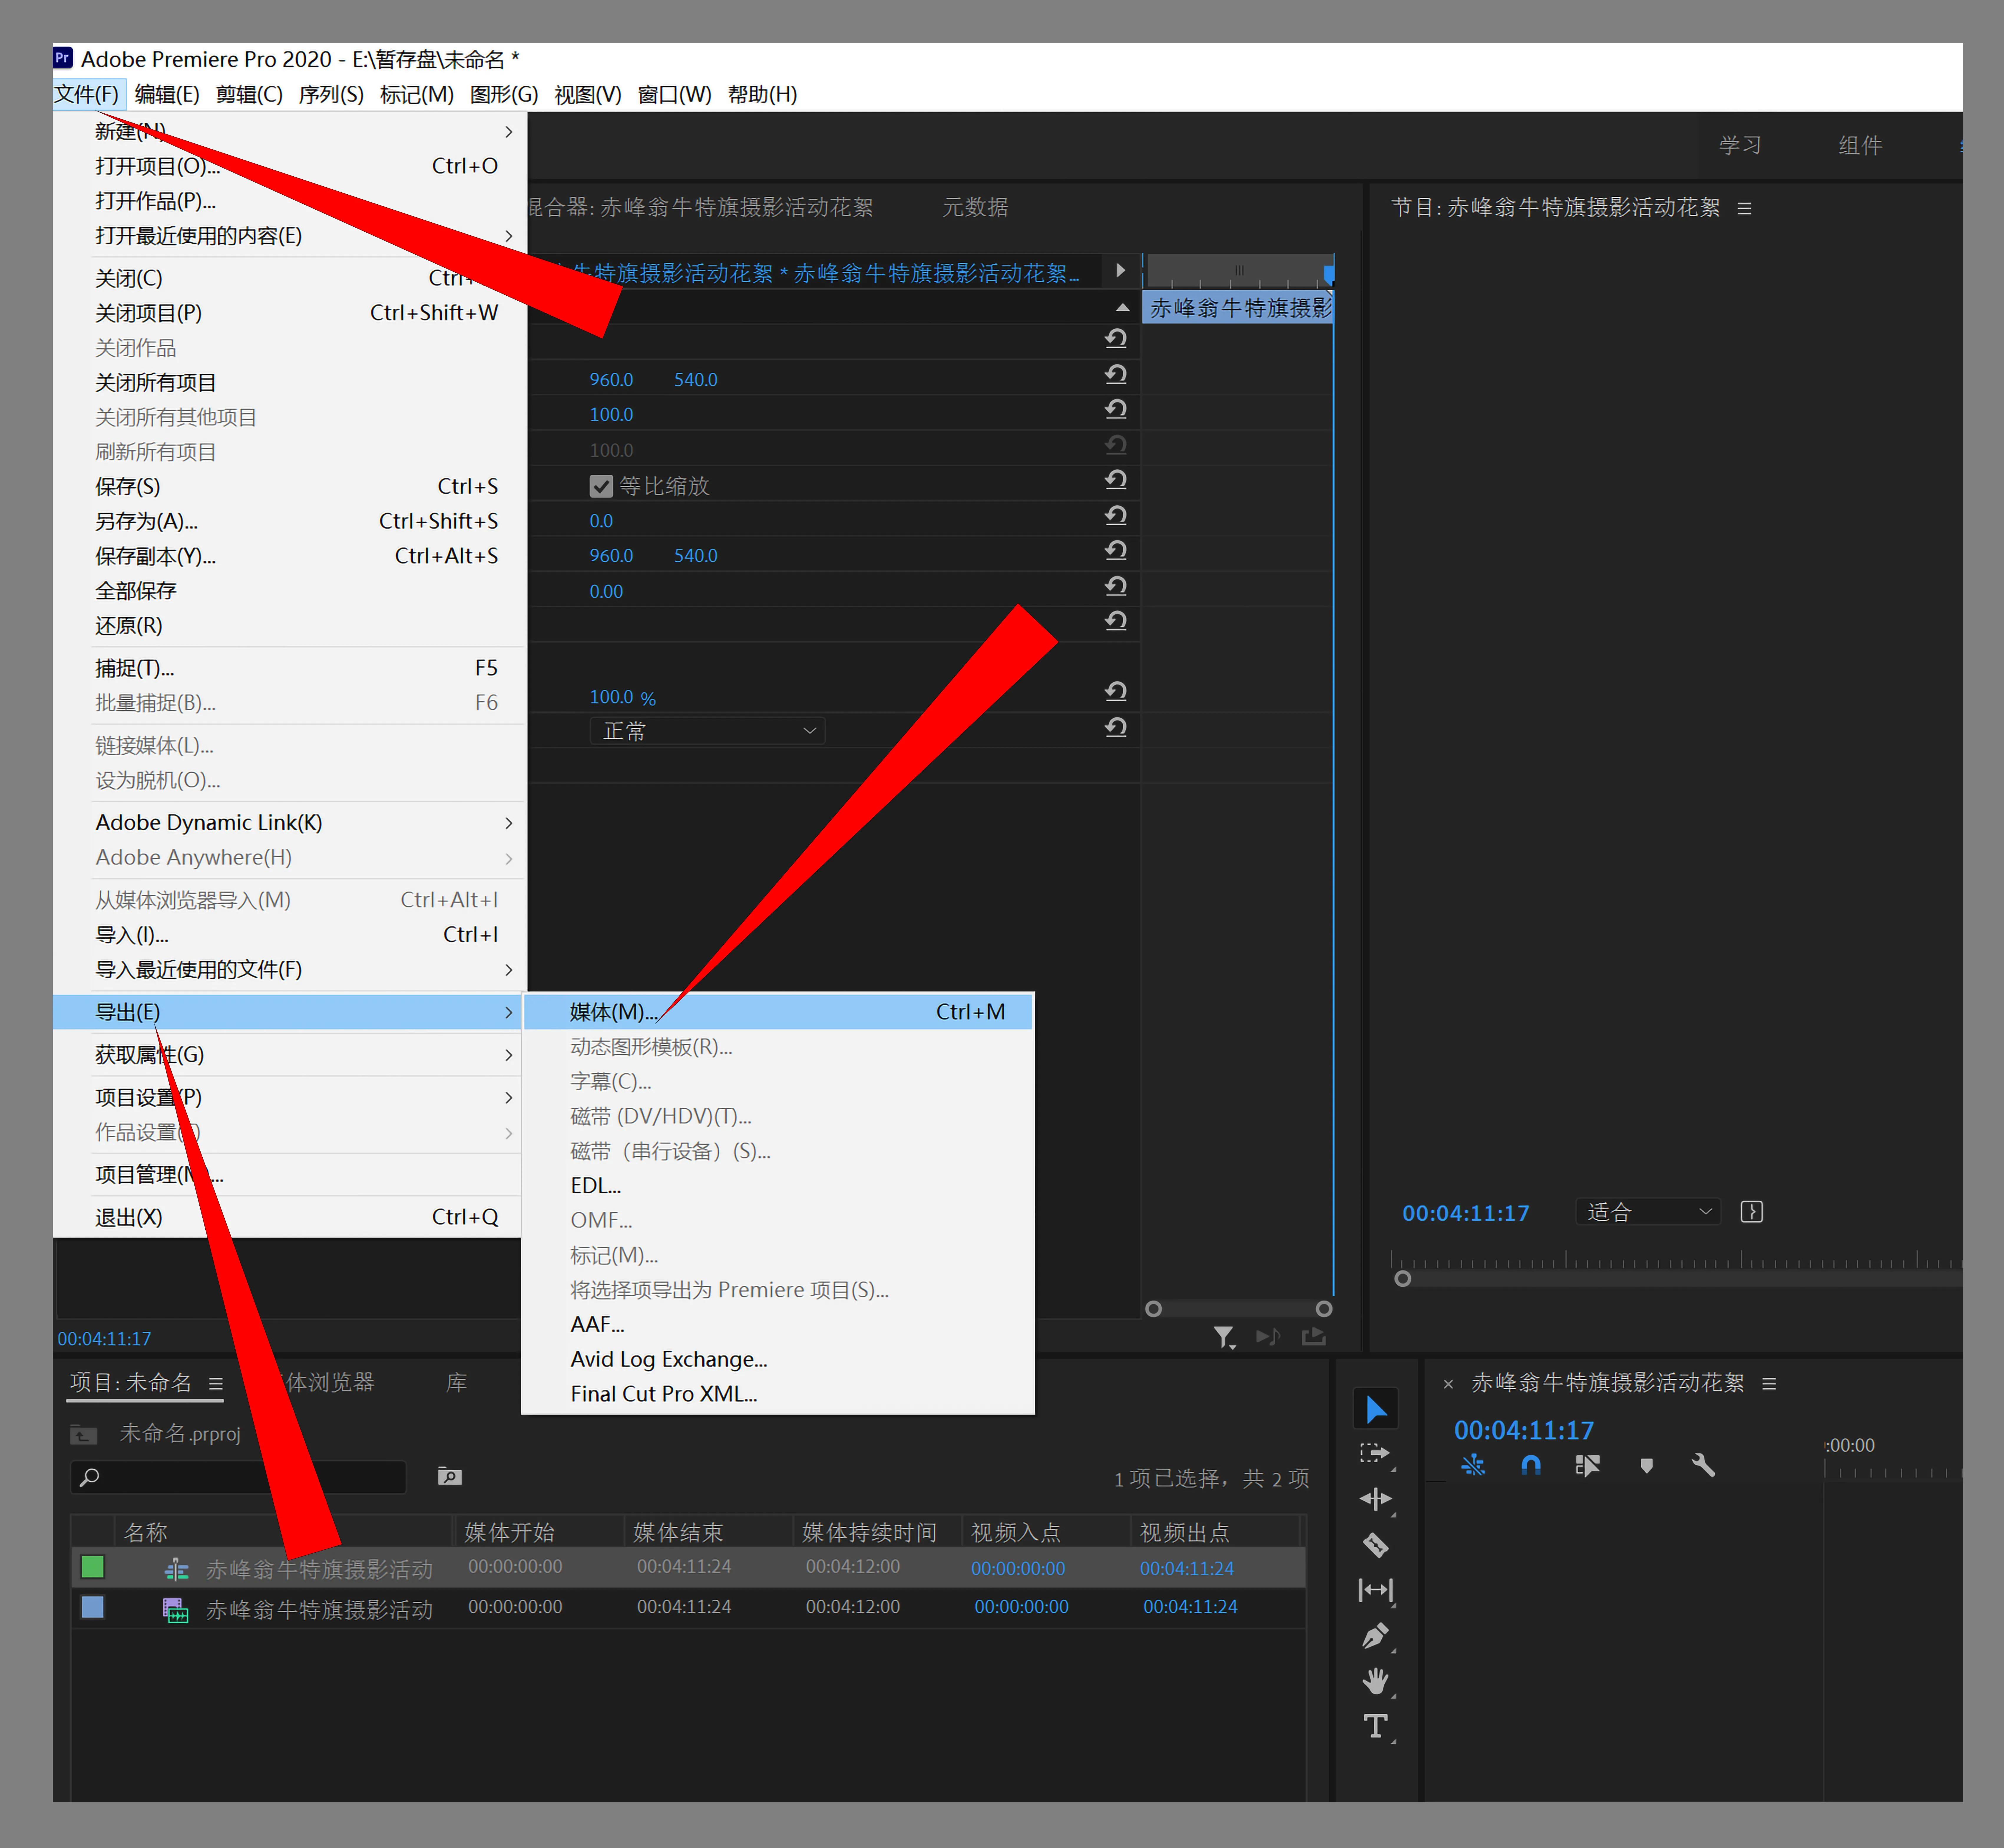Toggle the 等比缩放 checkbox

601,486
